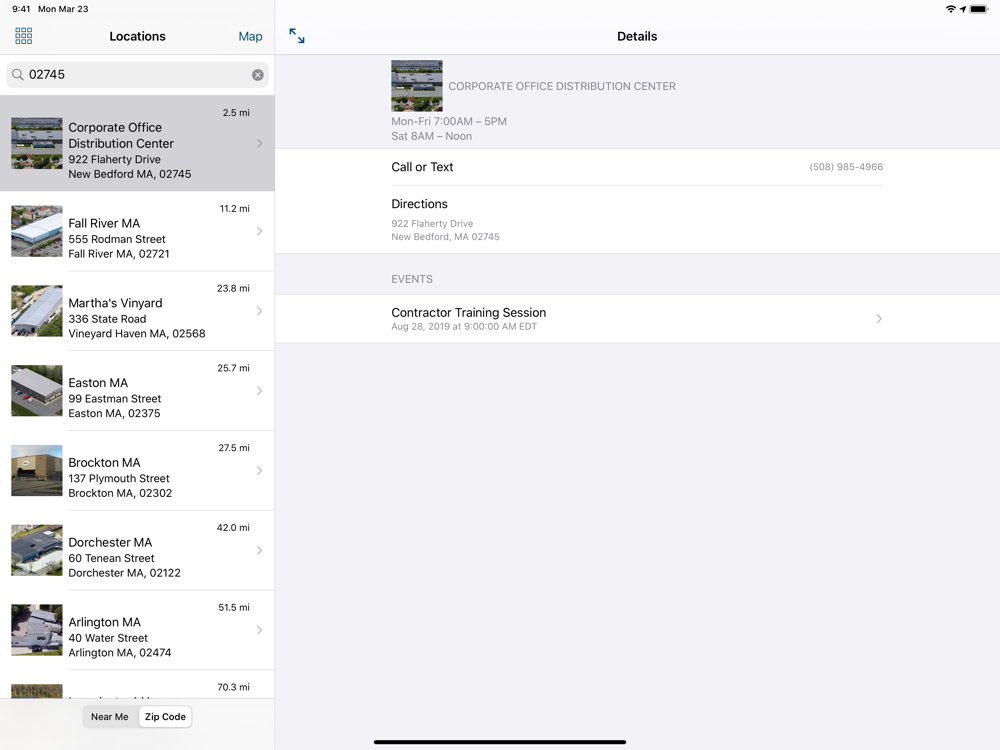Select 60 Tenean Street address
Image resolution: width=1000 pixels, height=750 pixels.
(111, 558)
